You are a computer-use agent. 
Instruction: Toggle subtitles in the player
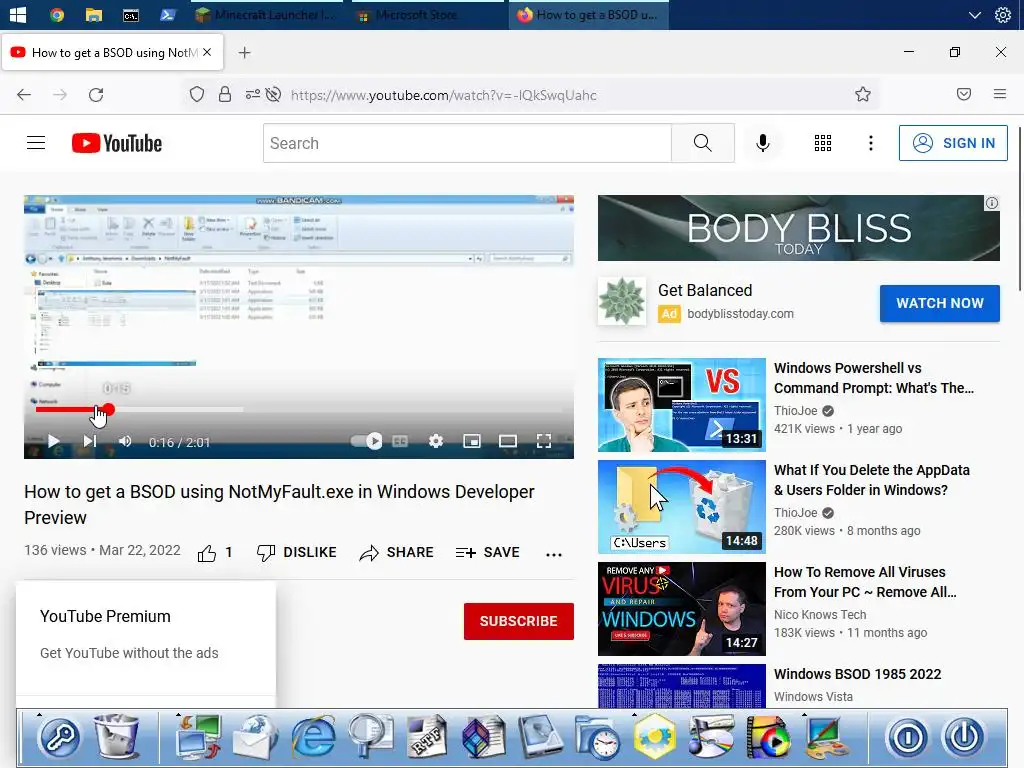[400, 441]
